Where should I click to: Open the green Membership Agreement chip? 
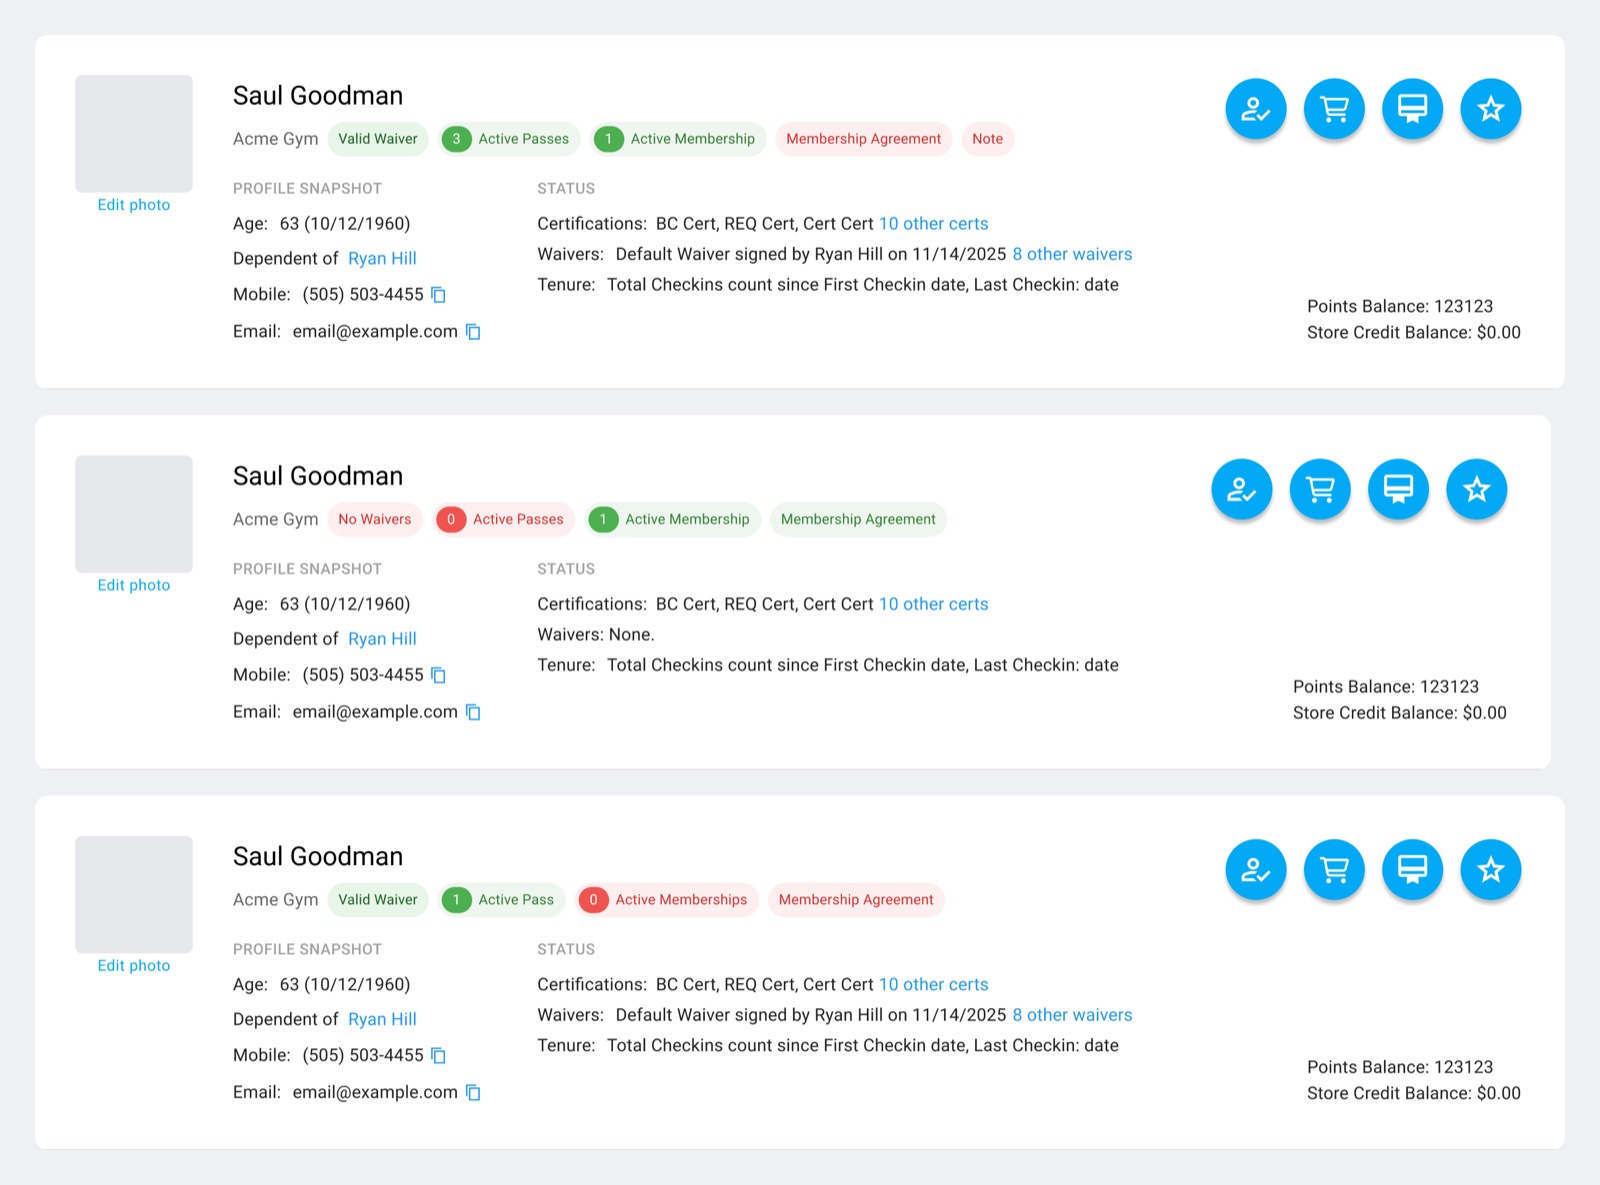pos(858,519)
